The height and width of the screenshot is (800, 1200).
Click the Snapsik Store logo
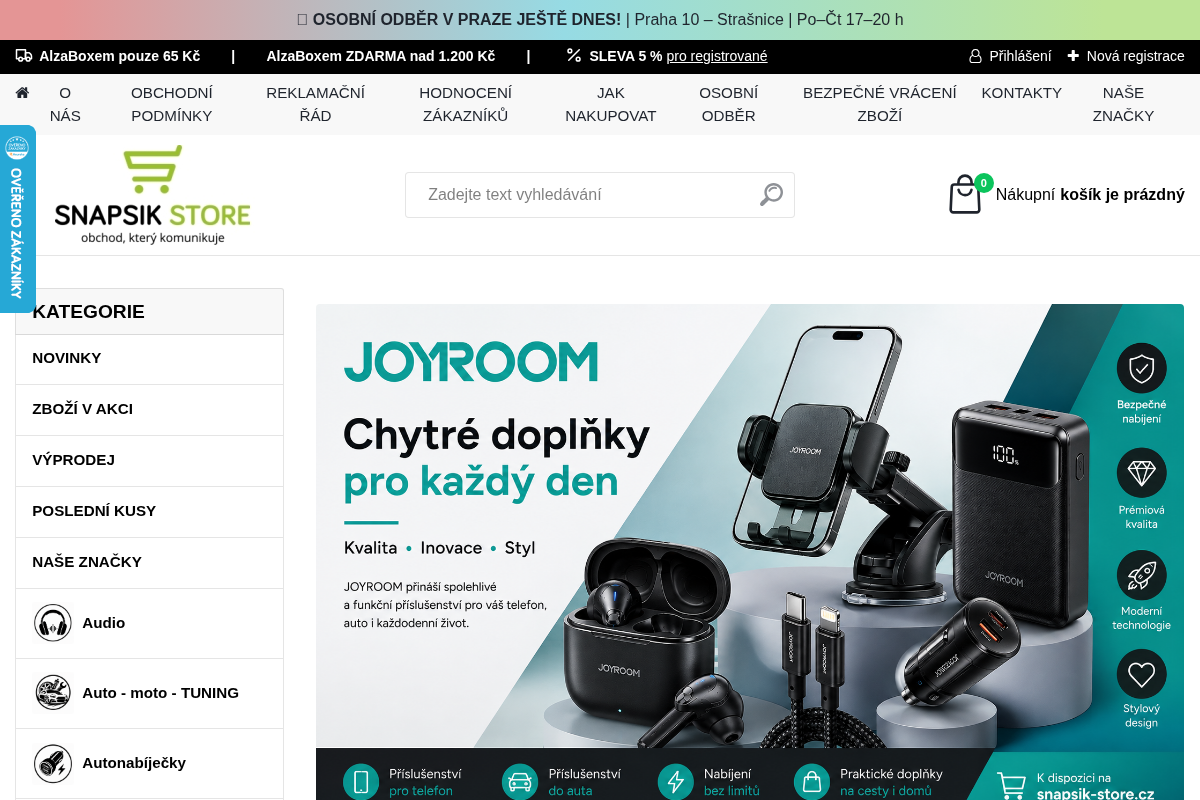click(x=152, y=195)
